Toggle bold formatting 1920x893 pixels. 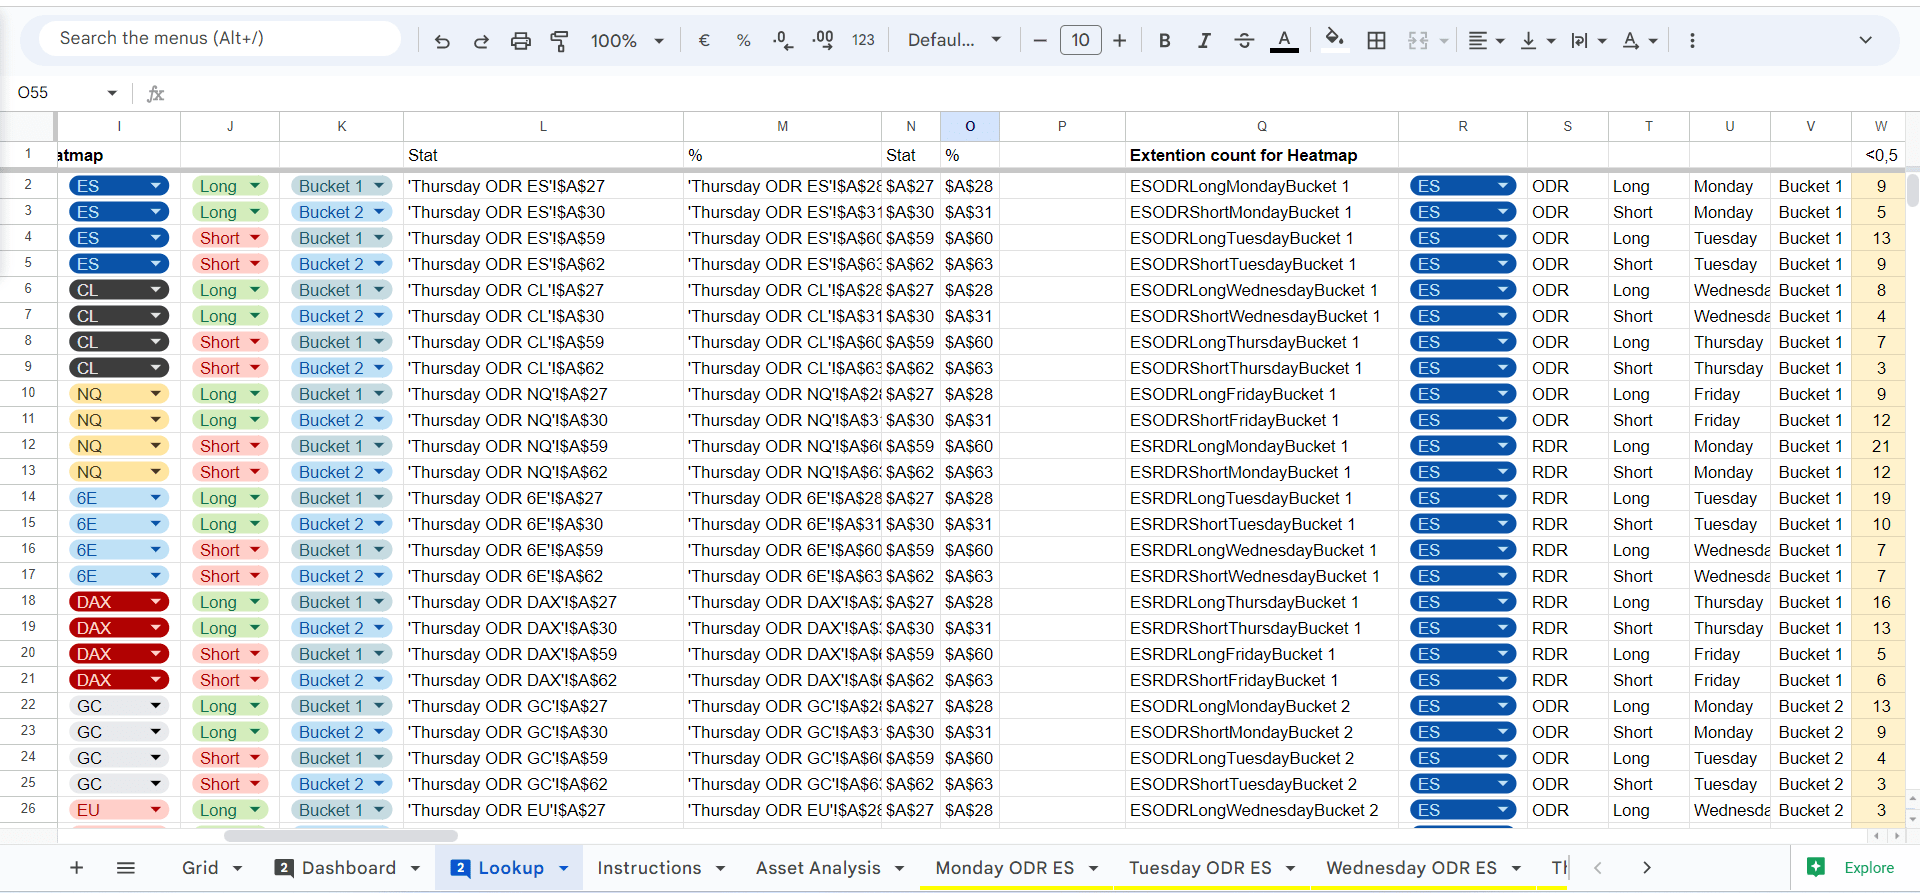(1164, 40)
